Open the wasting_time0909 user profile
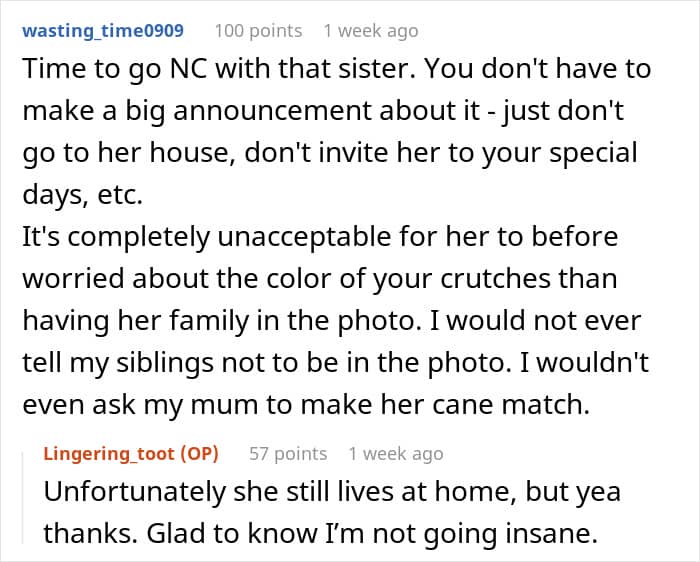700x562 pixels. pyautogui.click(x=103, y=31)
